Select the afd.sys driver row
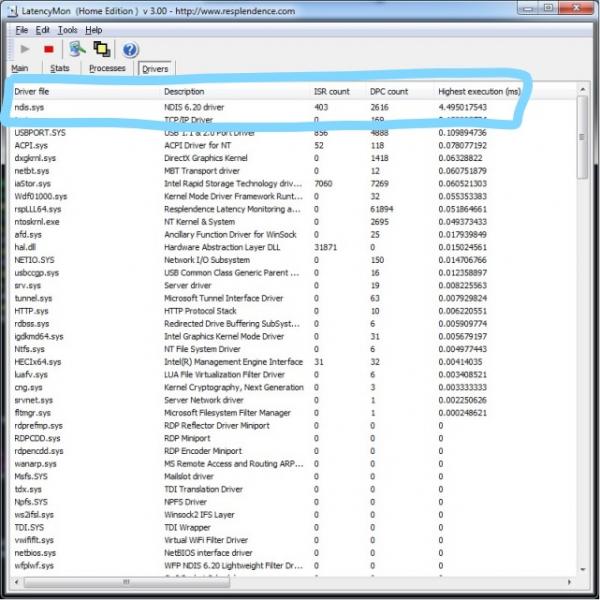This screenshot has width=600, height=600. (x=293, y=235)
